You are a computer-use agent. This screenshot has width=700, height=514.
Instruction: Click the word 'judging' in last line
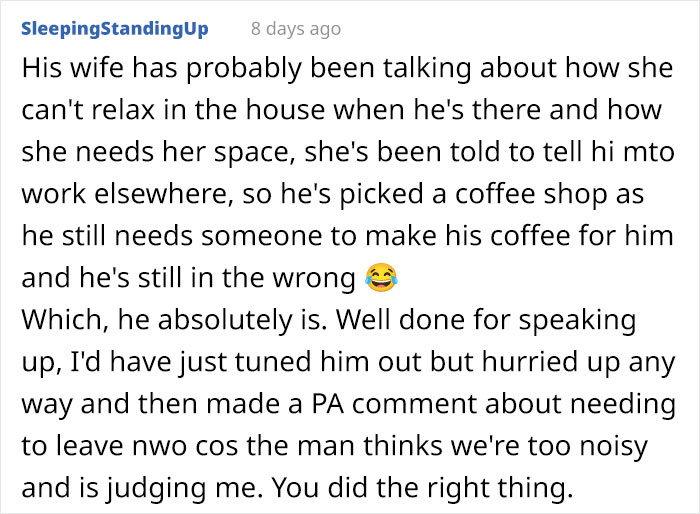tap(156, 488)
